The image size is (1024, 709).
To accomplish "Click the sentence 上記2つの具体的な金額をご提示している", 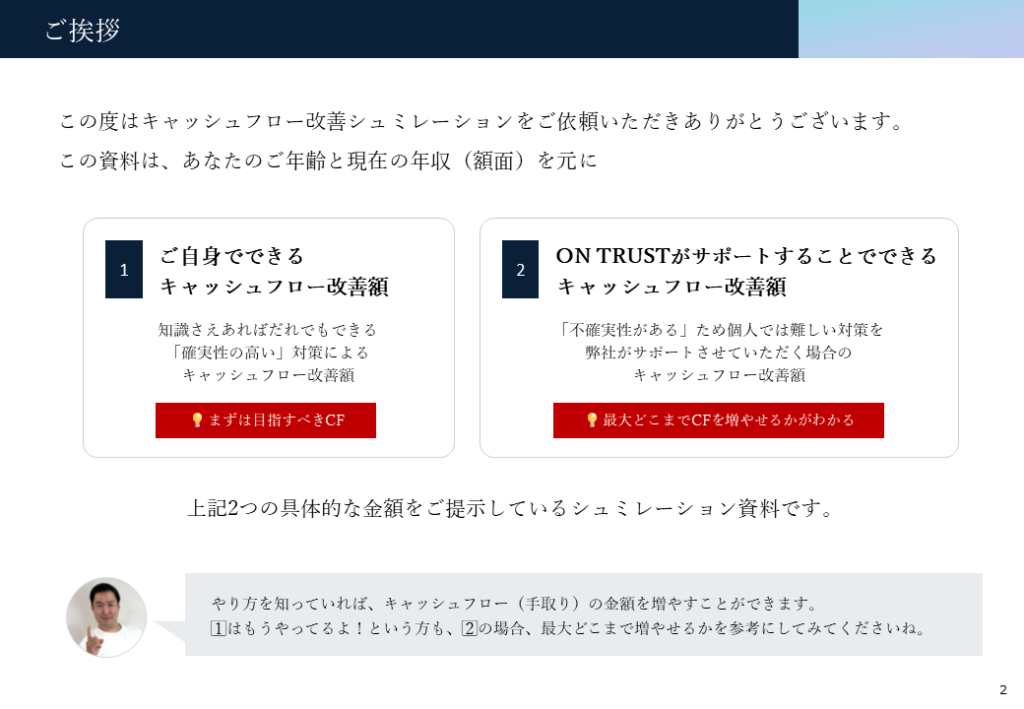I will 511,509.
